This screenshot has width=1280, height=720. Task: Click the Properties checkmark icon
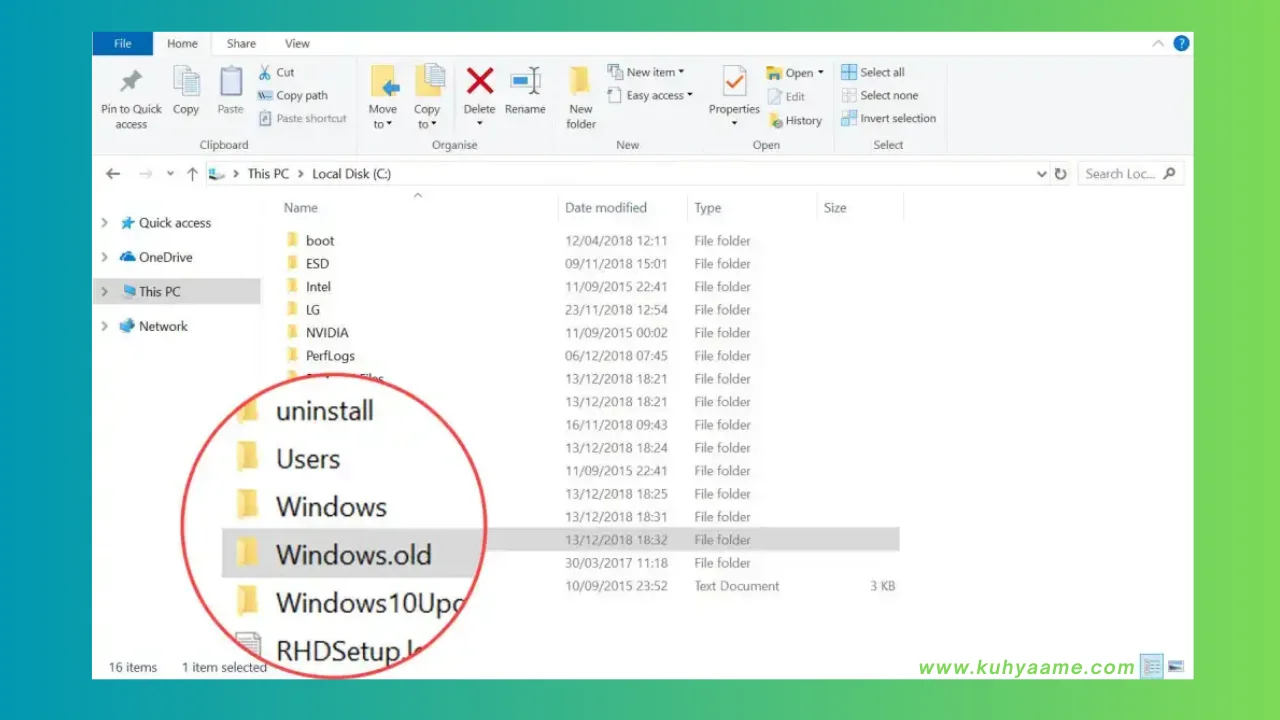734,81
